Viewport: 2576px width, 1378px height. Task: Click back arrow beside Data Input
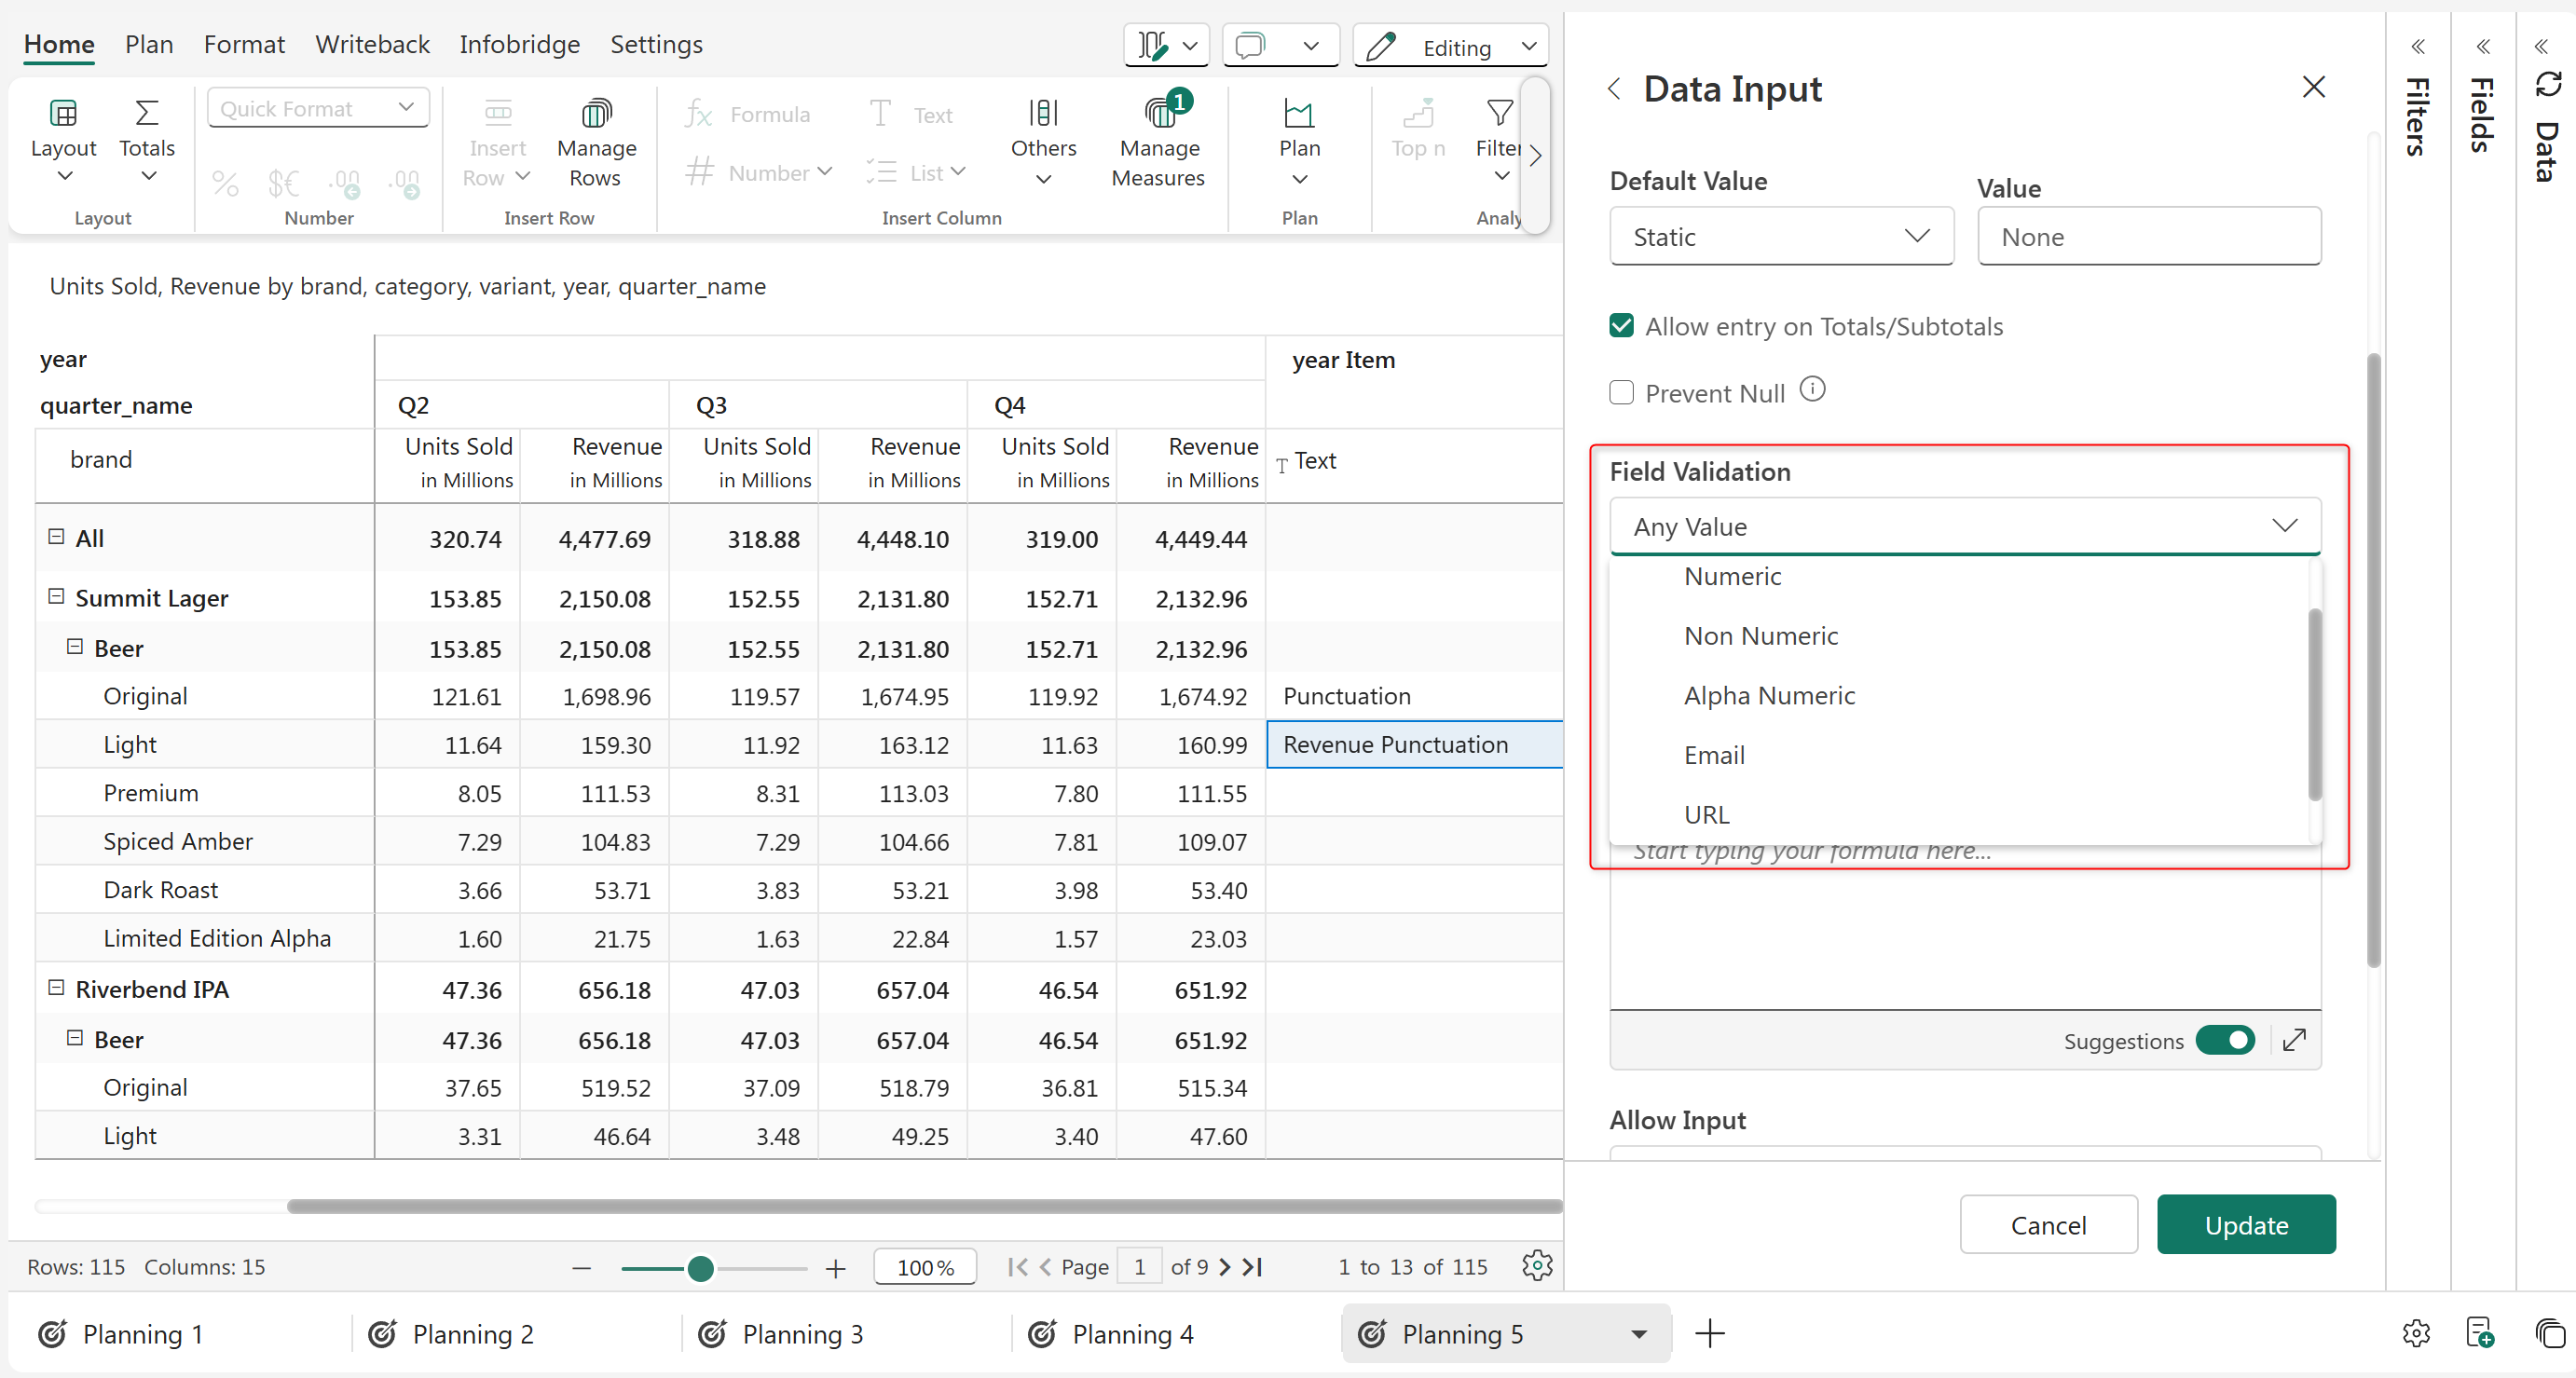pyautogui.click(x=1614, y=89)
